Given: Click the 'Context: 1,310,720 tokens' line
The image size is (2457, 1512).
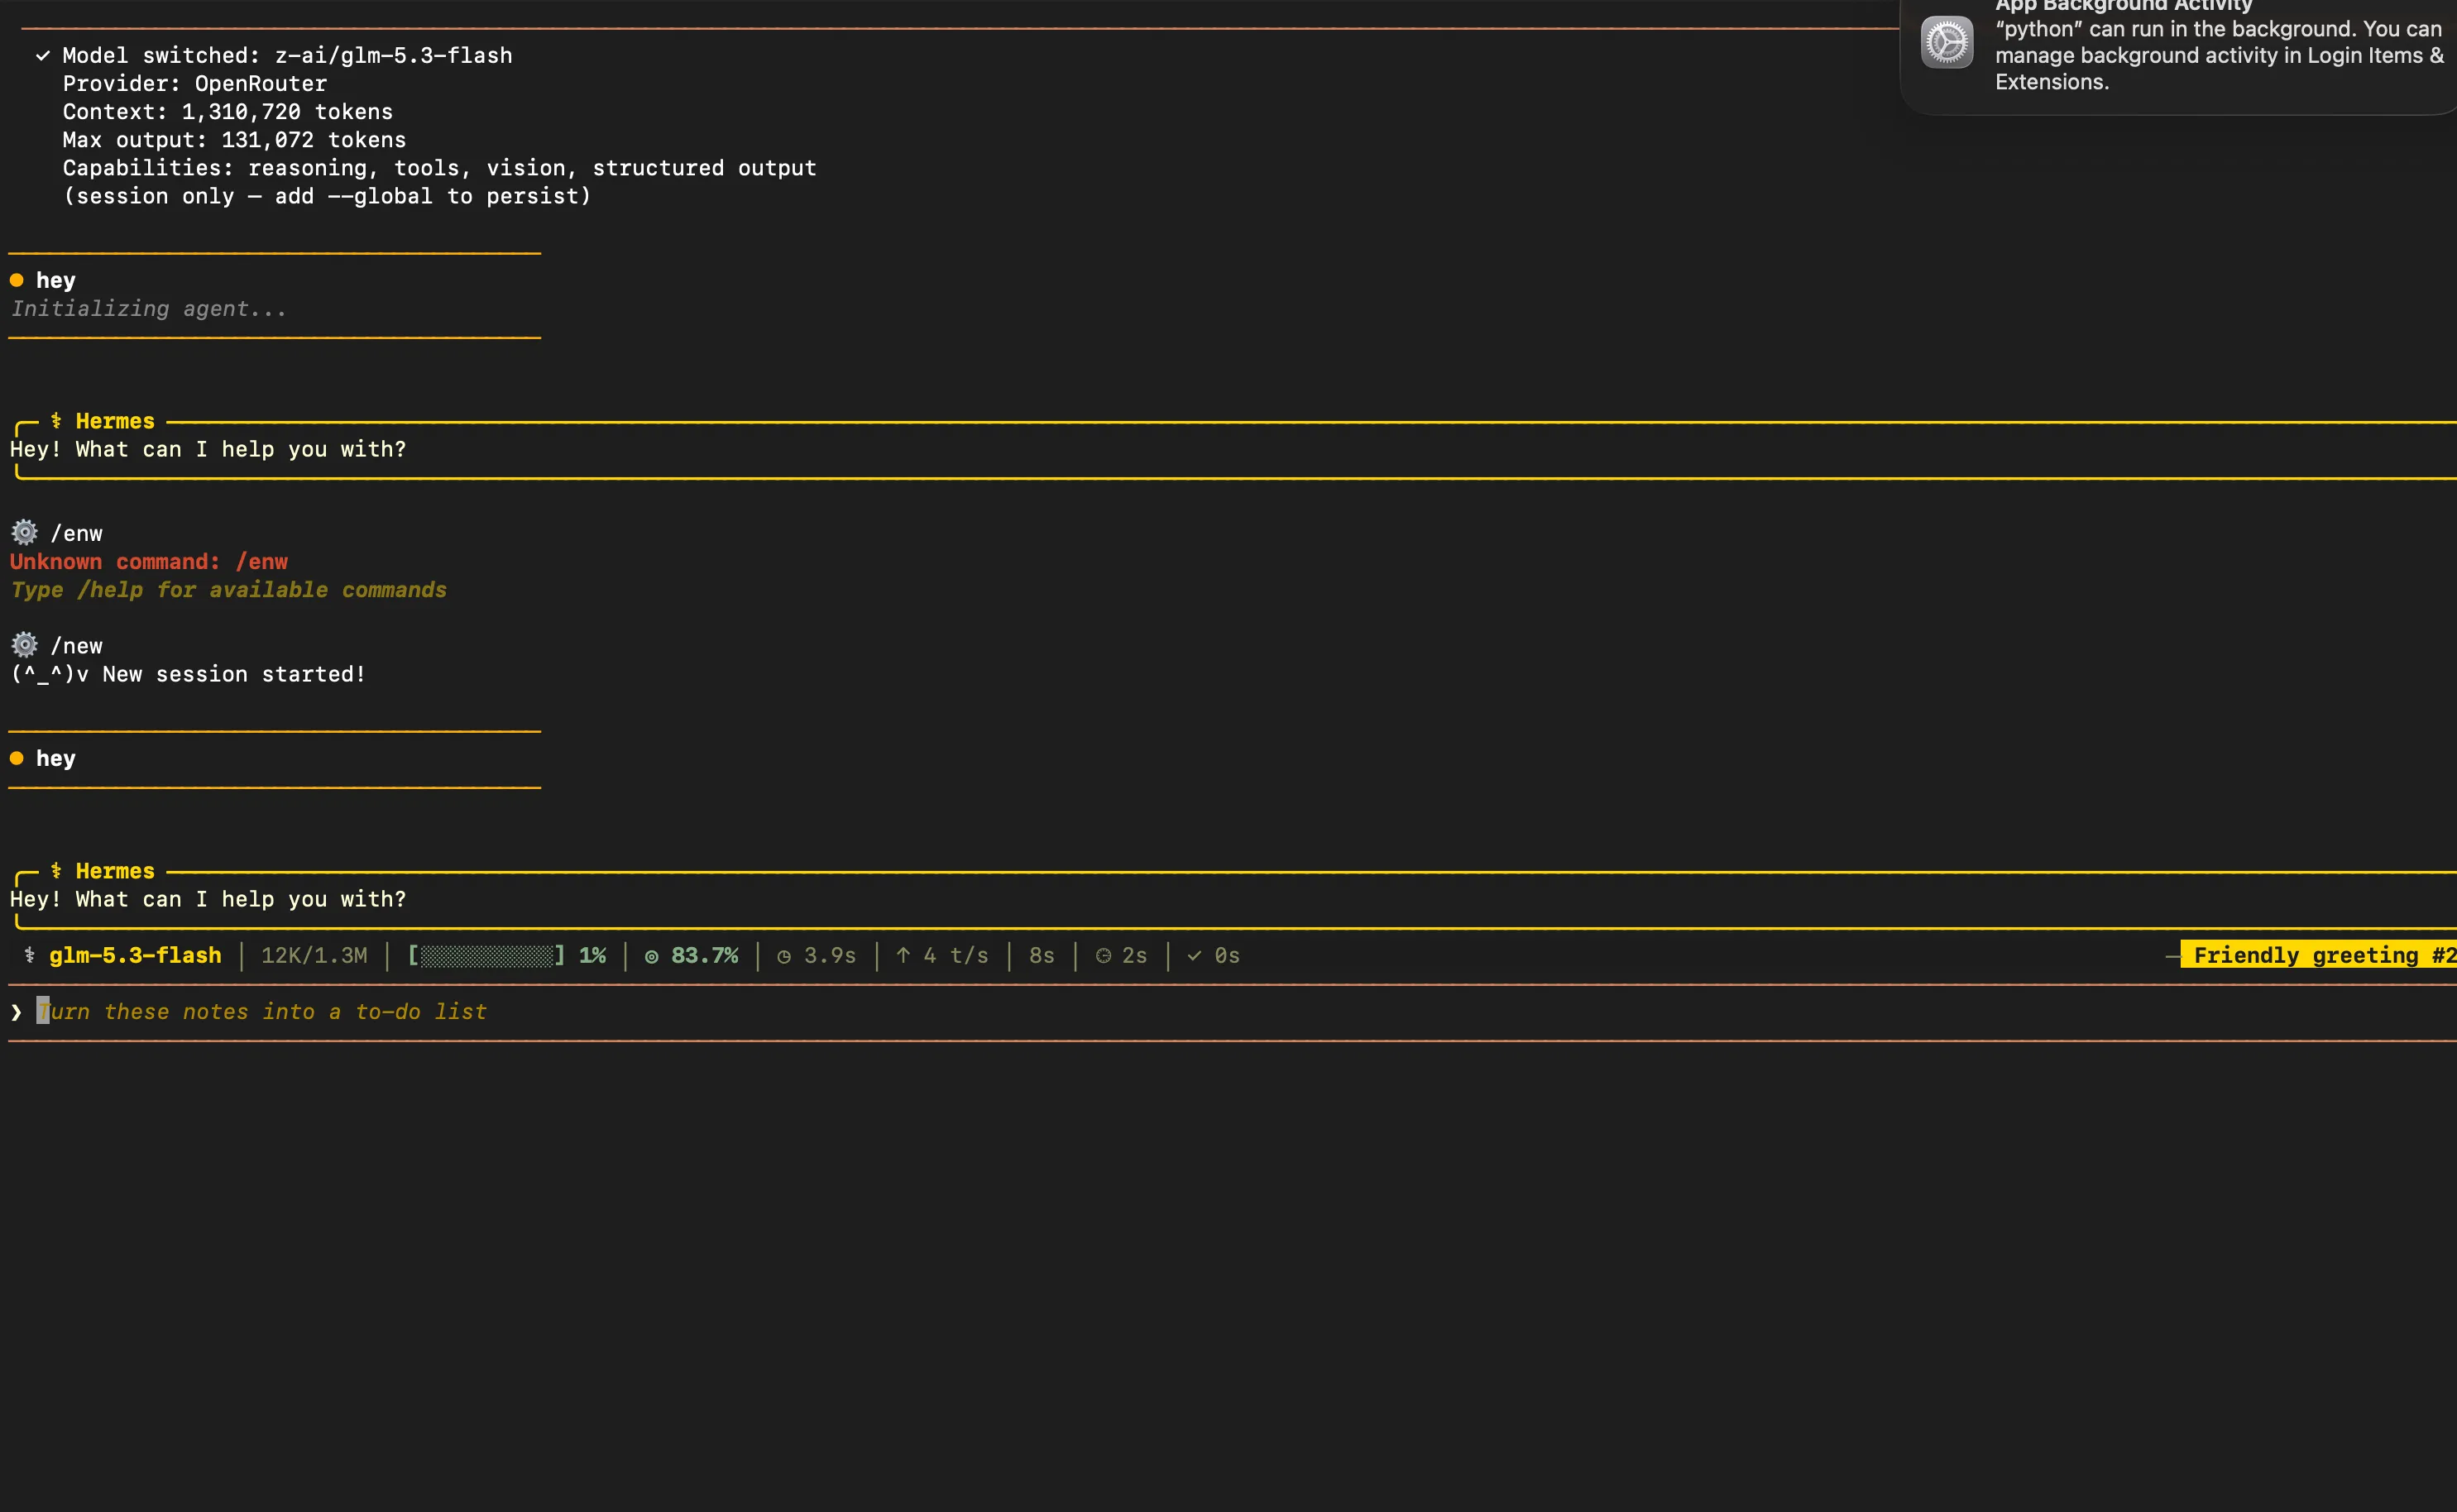Looking at the screenshot, I should tap(228, 112).
